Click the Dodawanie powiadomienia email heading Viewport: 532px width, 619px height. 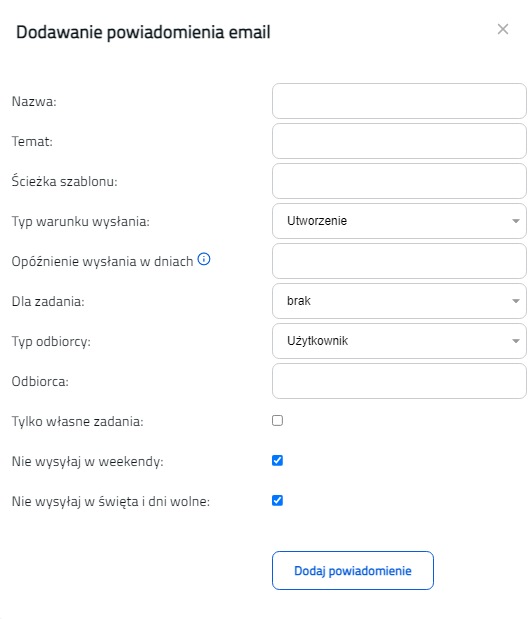143,32
